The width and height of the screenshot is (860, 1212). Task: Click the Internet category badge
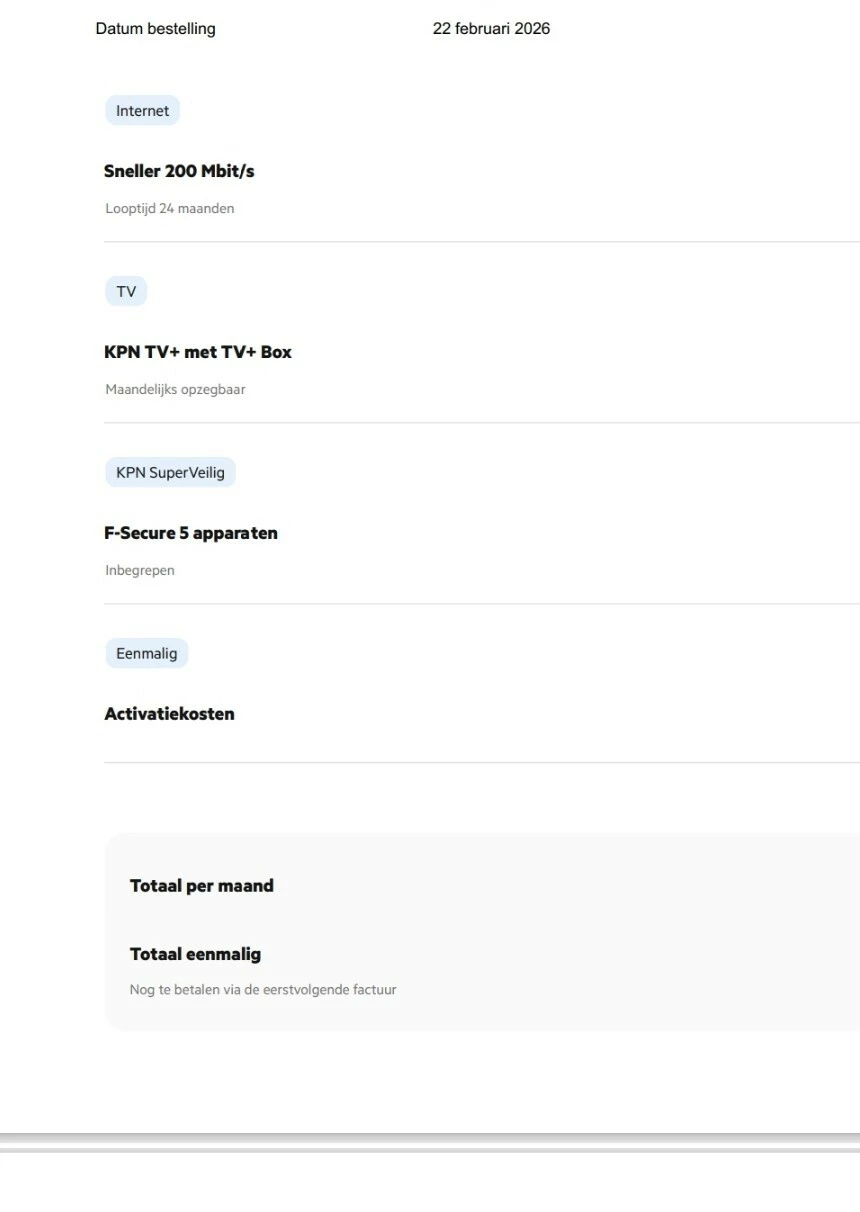point(142,111)
